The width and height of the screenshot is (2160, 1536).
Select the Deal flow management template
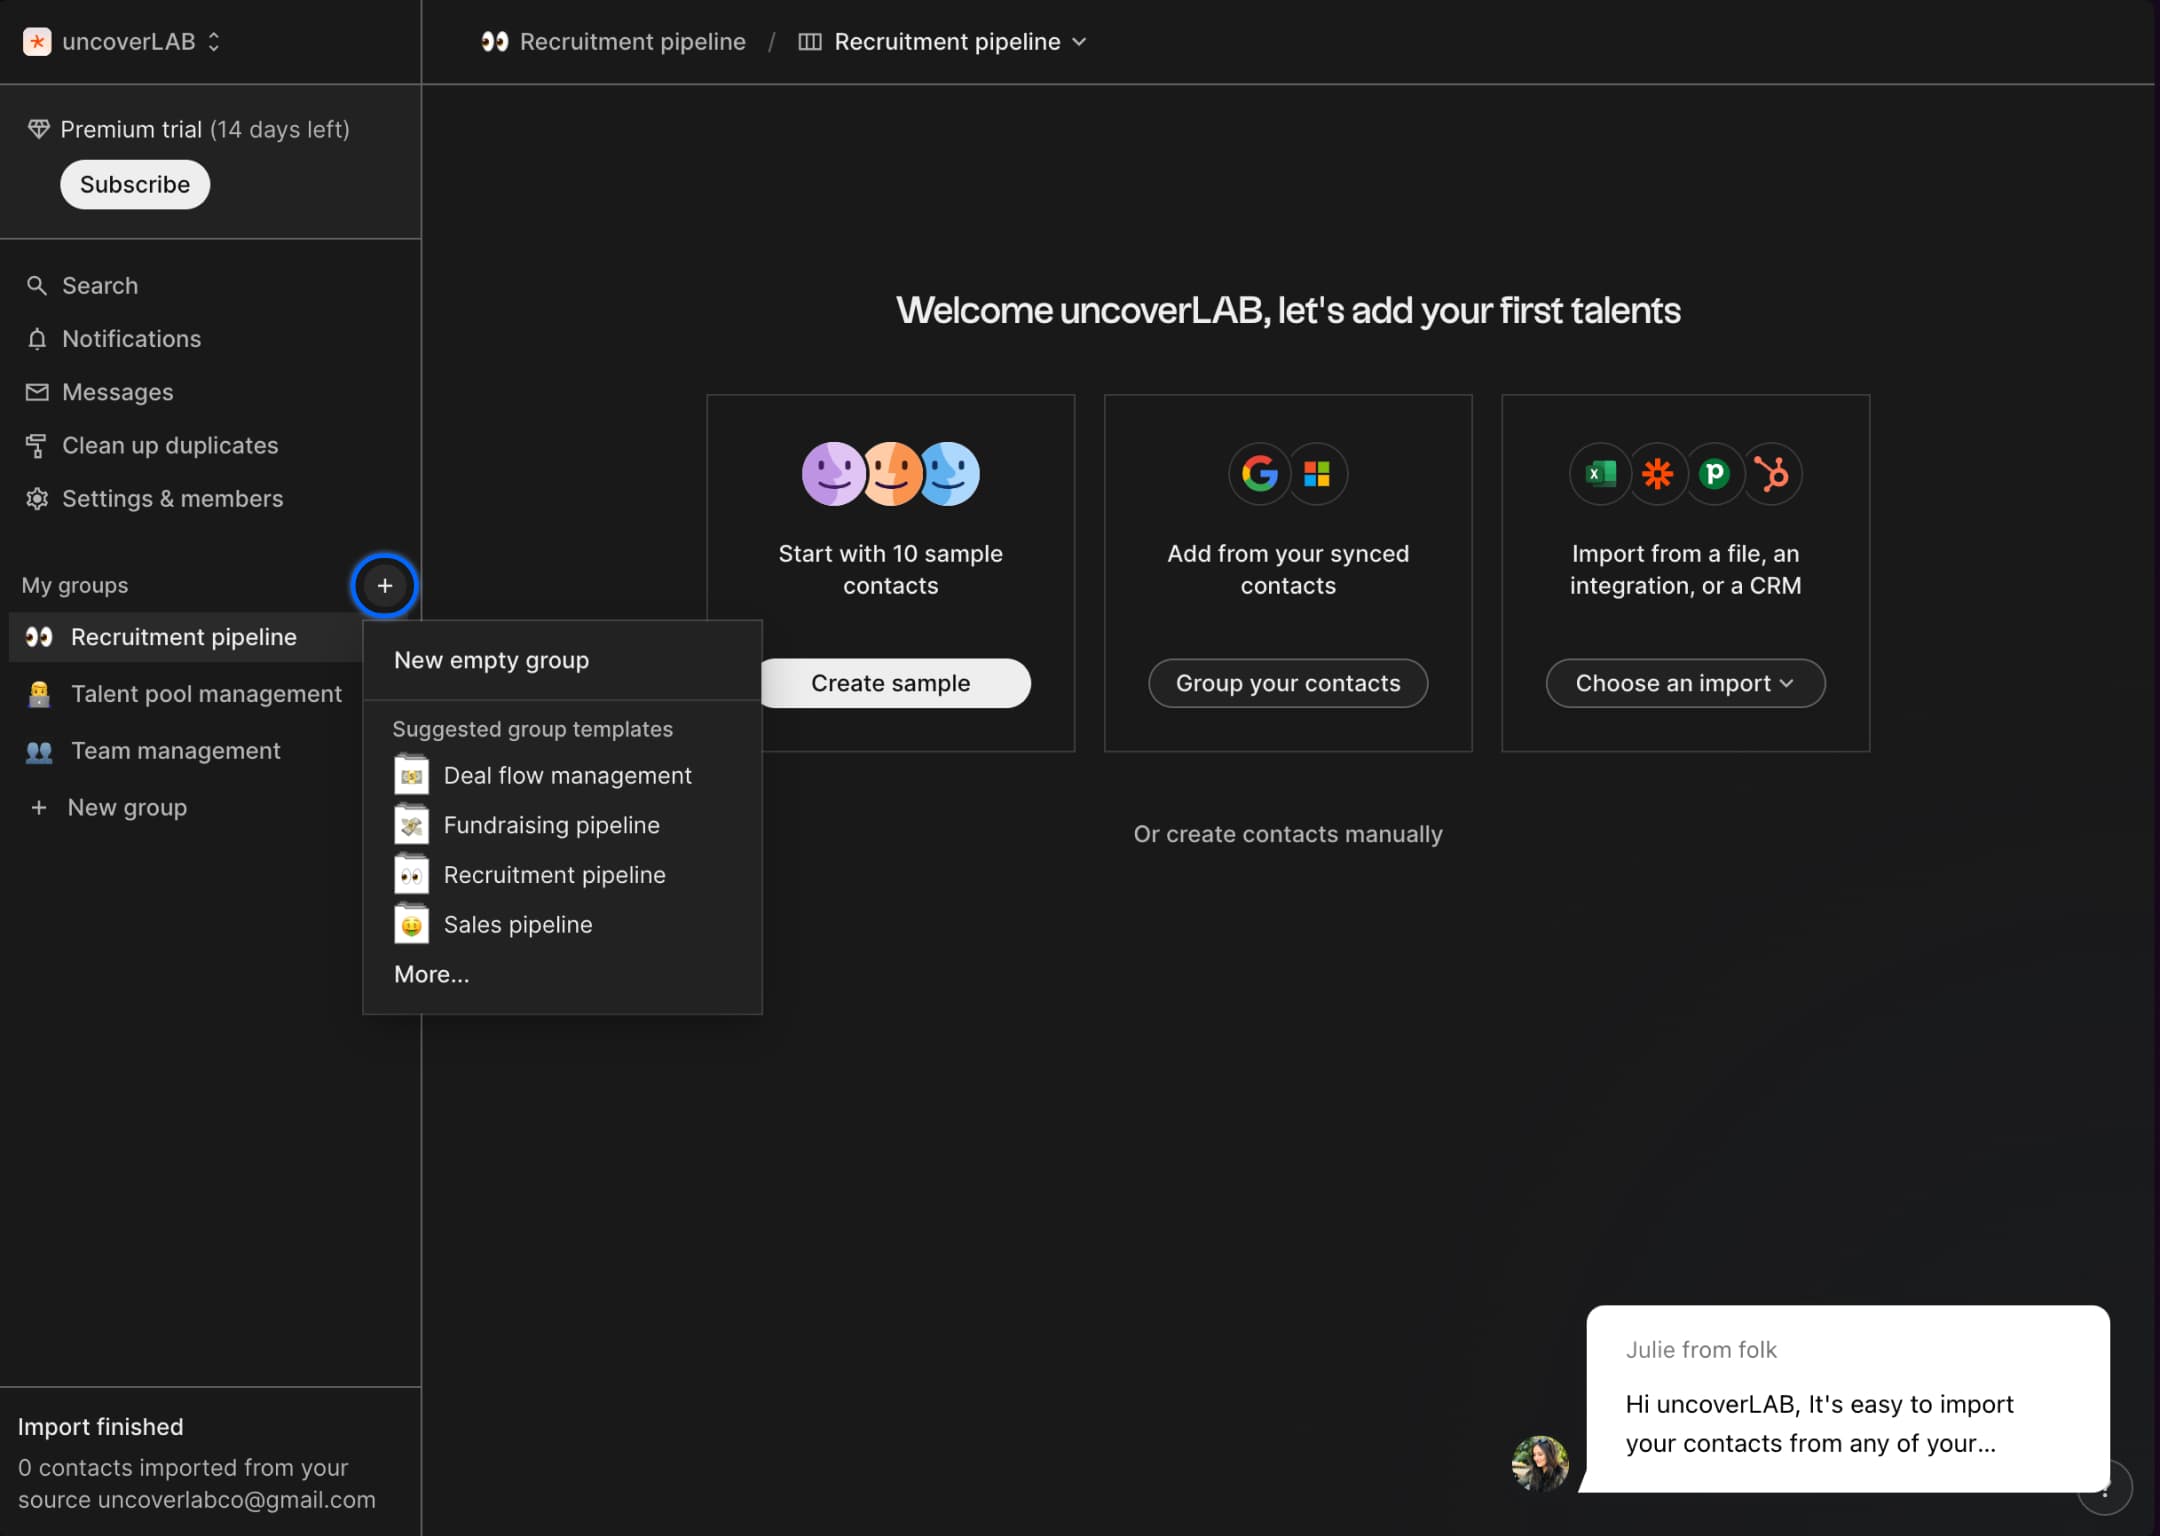point(568,775)
